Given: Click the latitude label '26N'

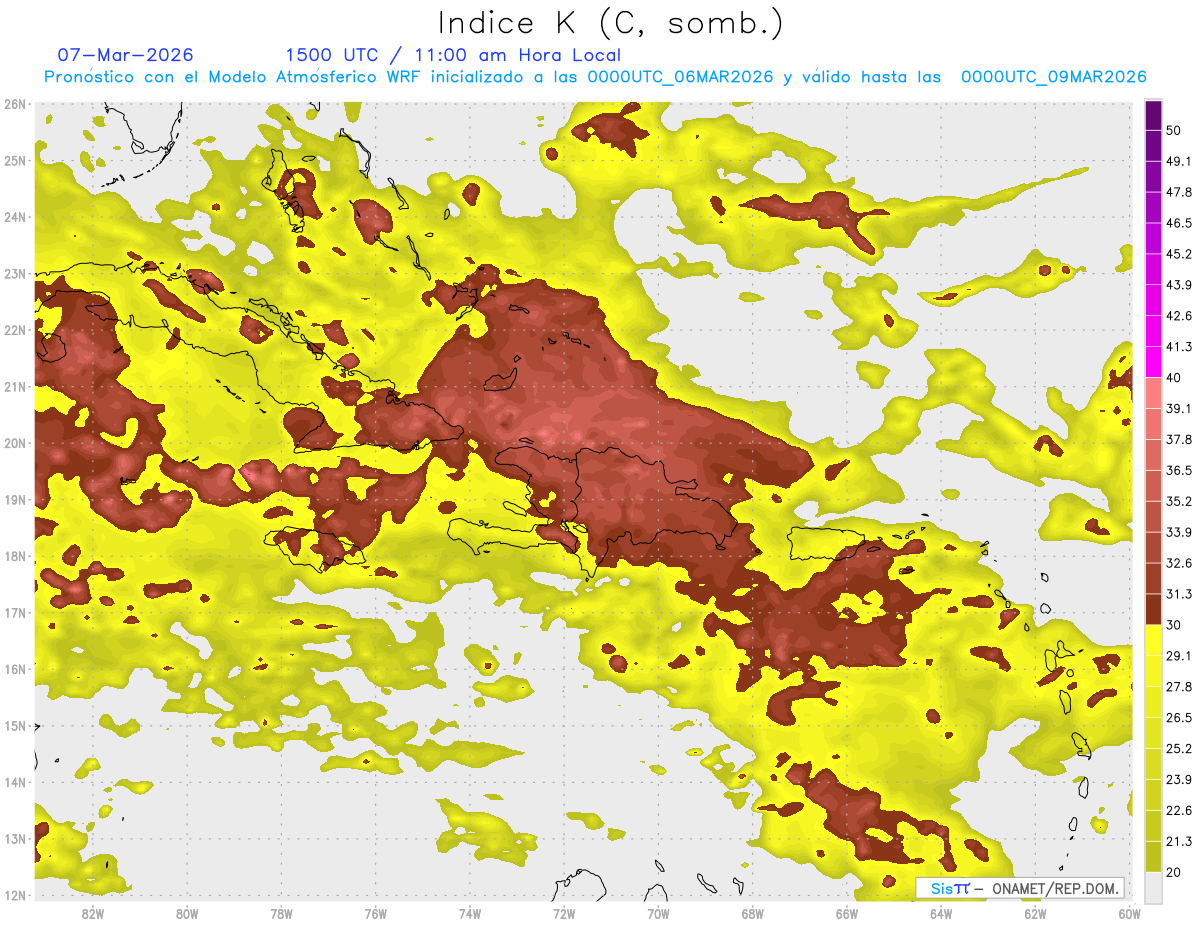Looking at the screenshot, I should pyautogui.click(x=16, y=104).
